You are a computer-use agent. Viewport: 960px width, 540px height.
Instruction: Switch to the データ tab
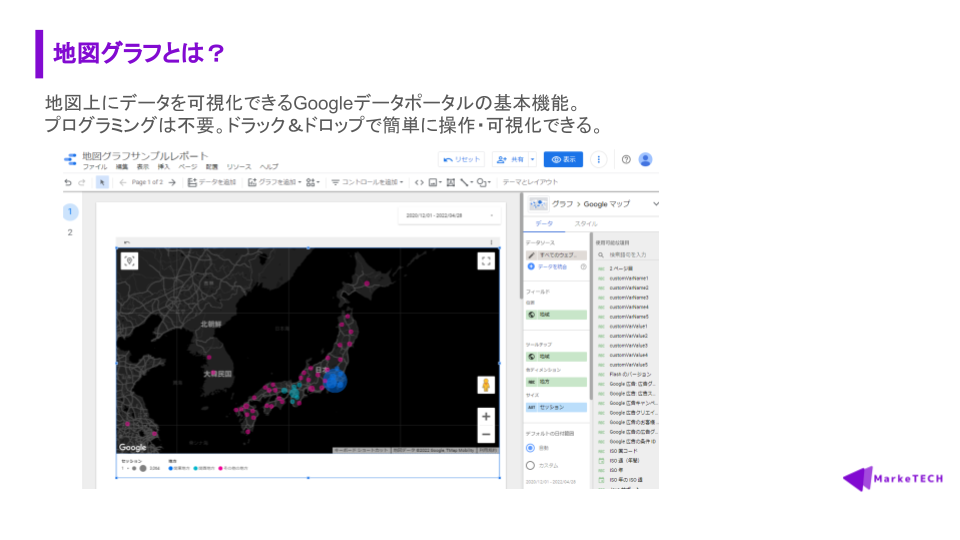(x=544, y=224)
